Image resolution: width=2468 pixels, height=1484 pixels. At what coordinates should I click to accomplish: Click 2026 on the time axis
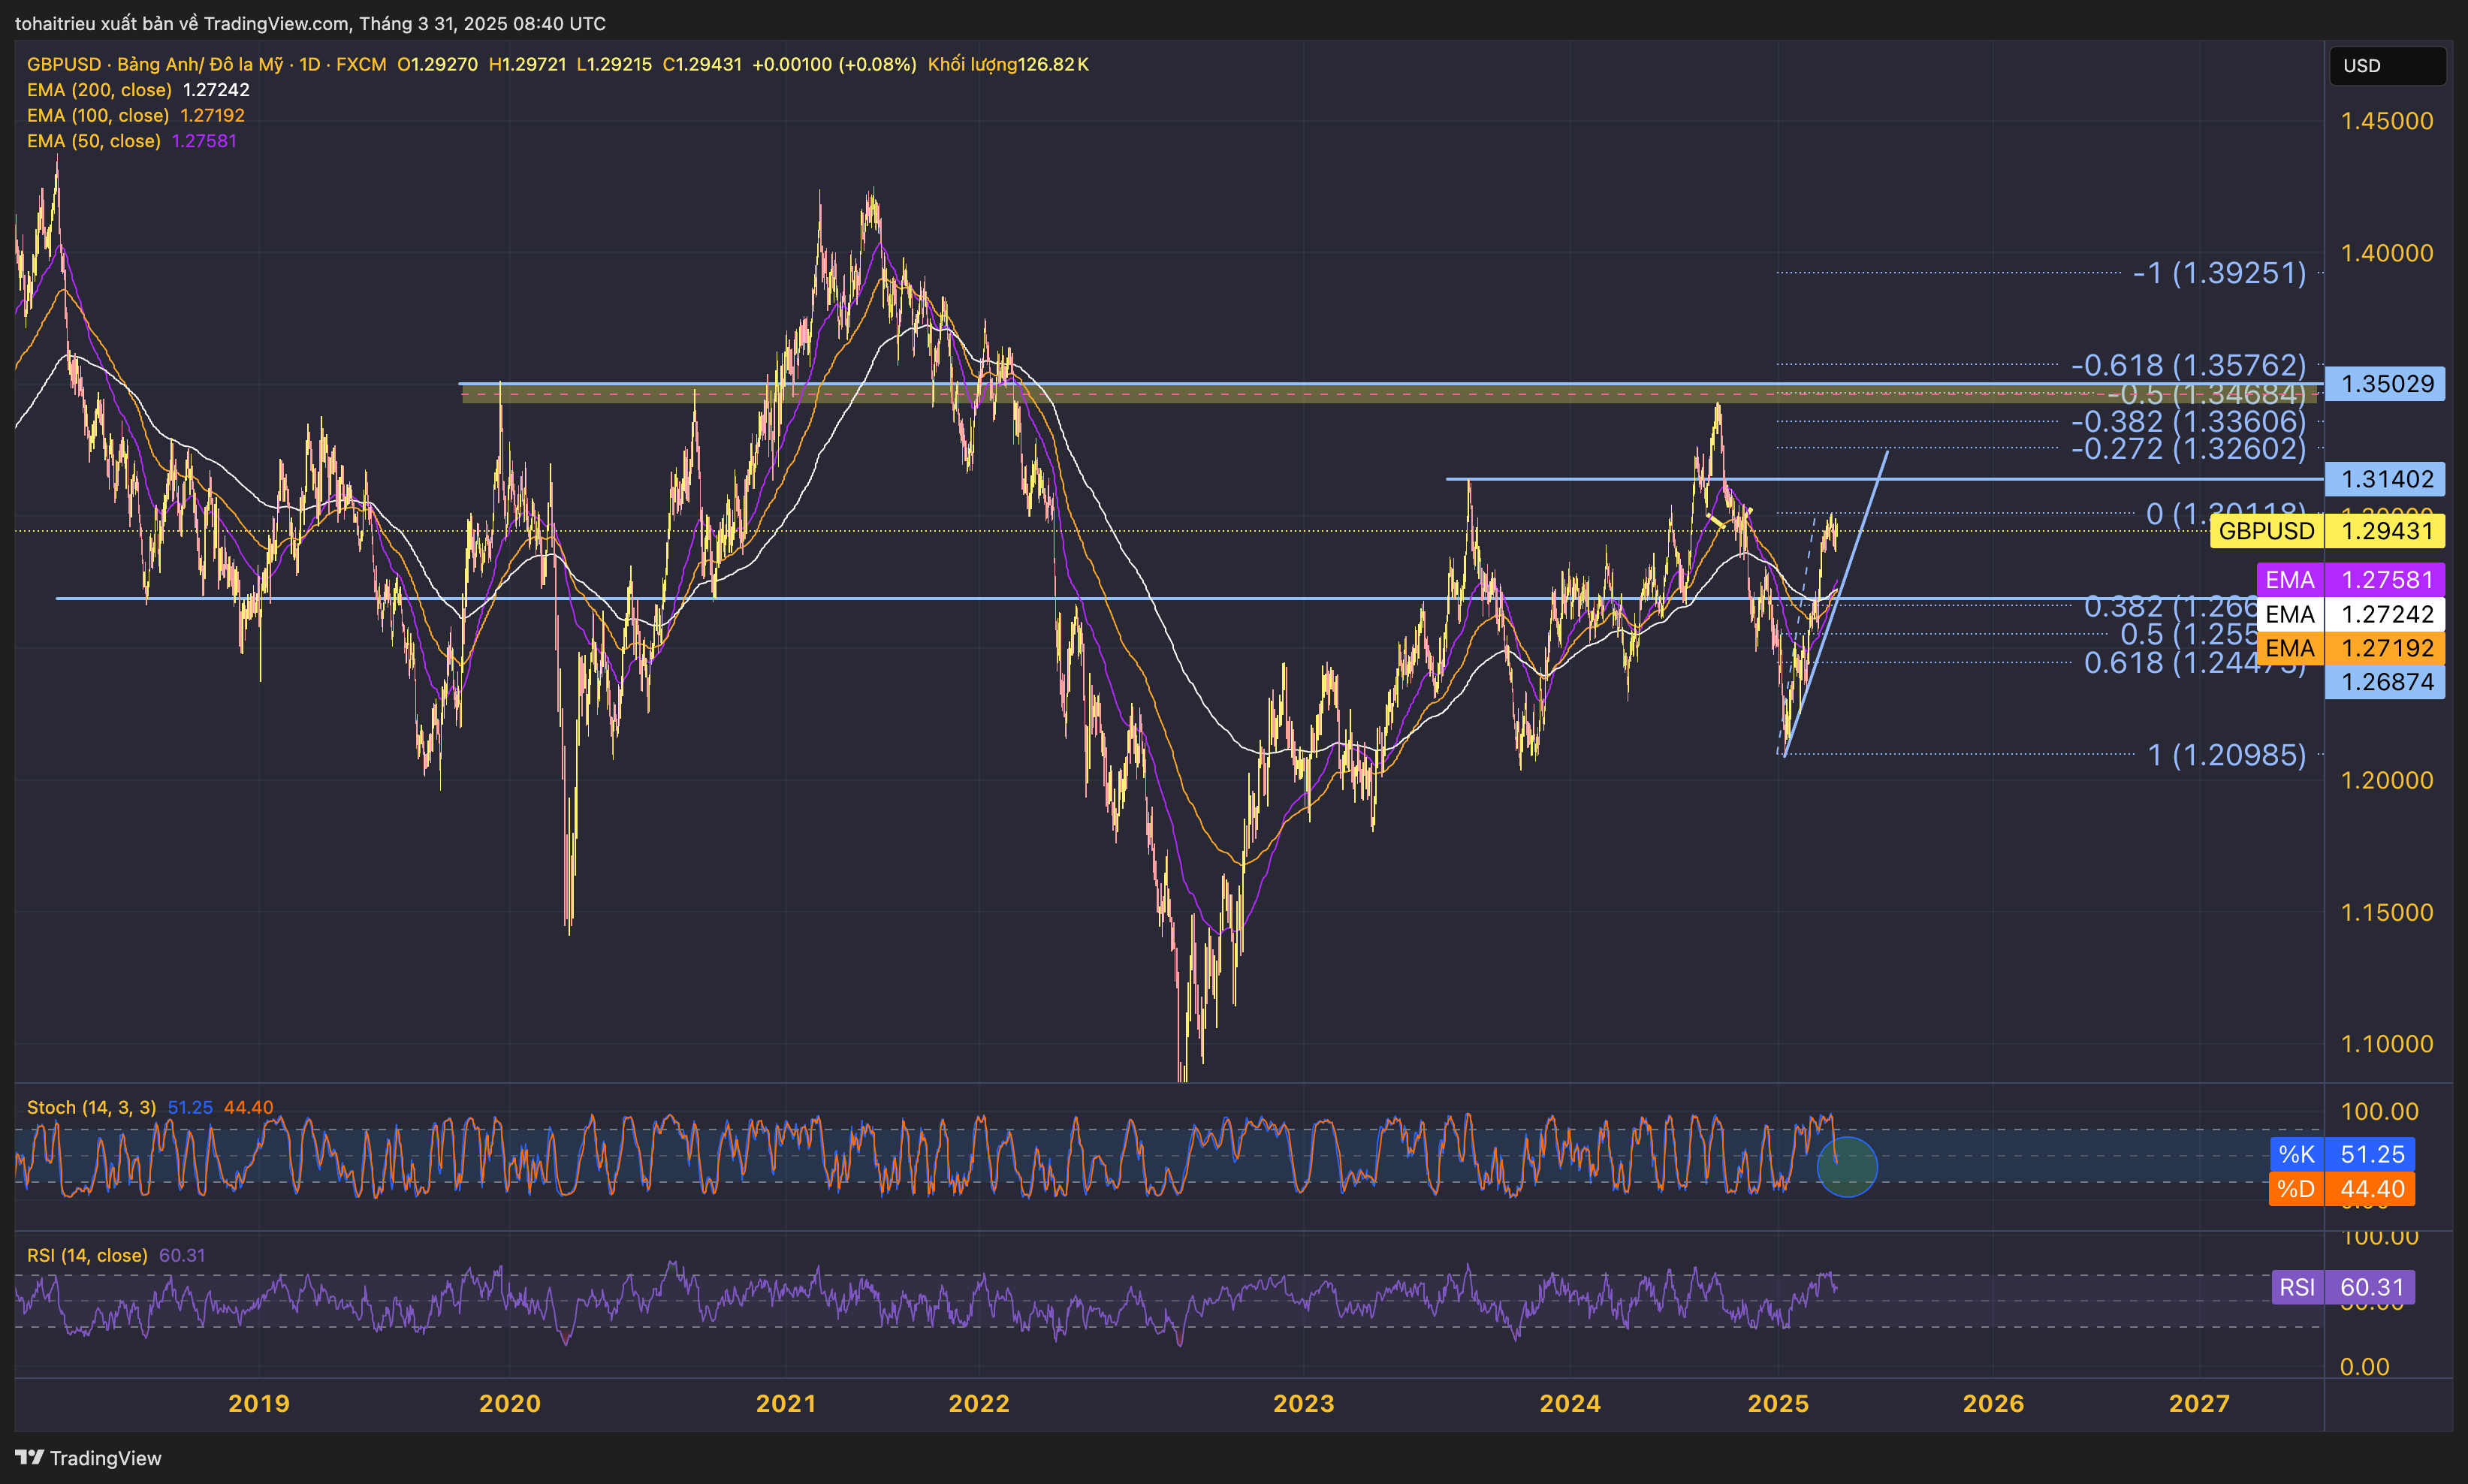coord(1993,1403)
